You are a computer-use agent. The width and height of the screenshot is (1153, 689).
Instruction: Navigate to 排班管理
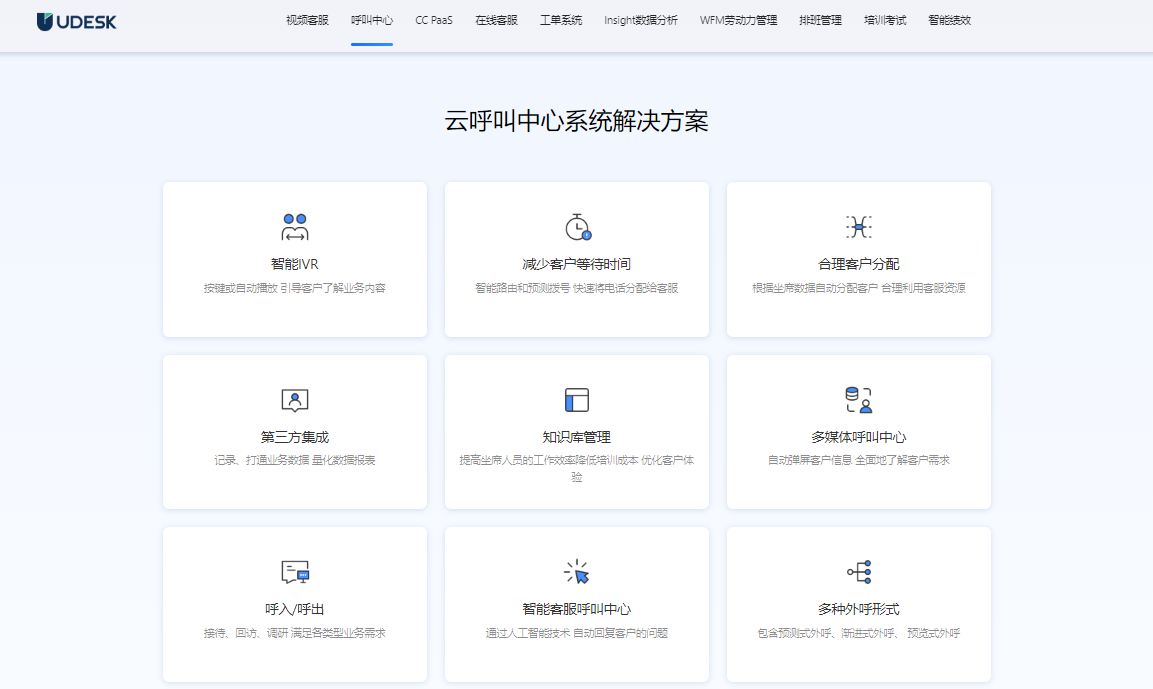point(820,19)
